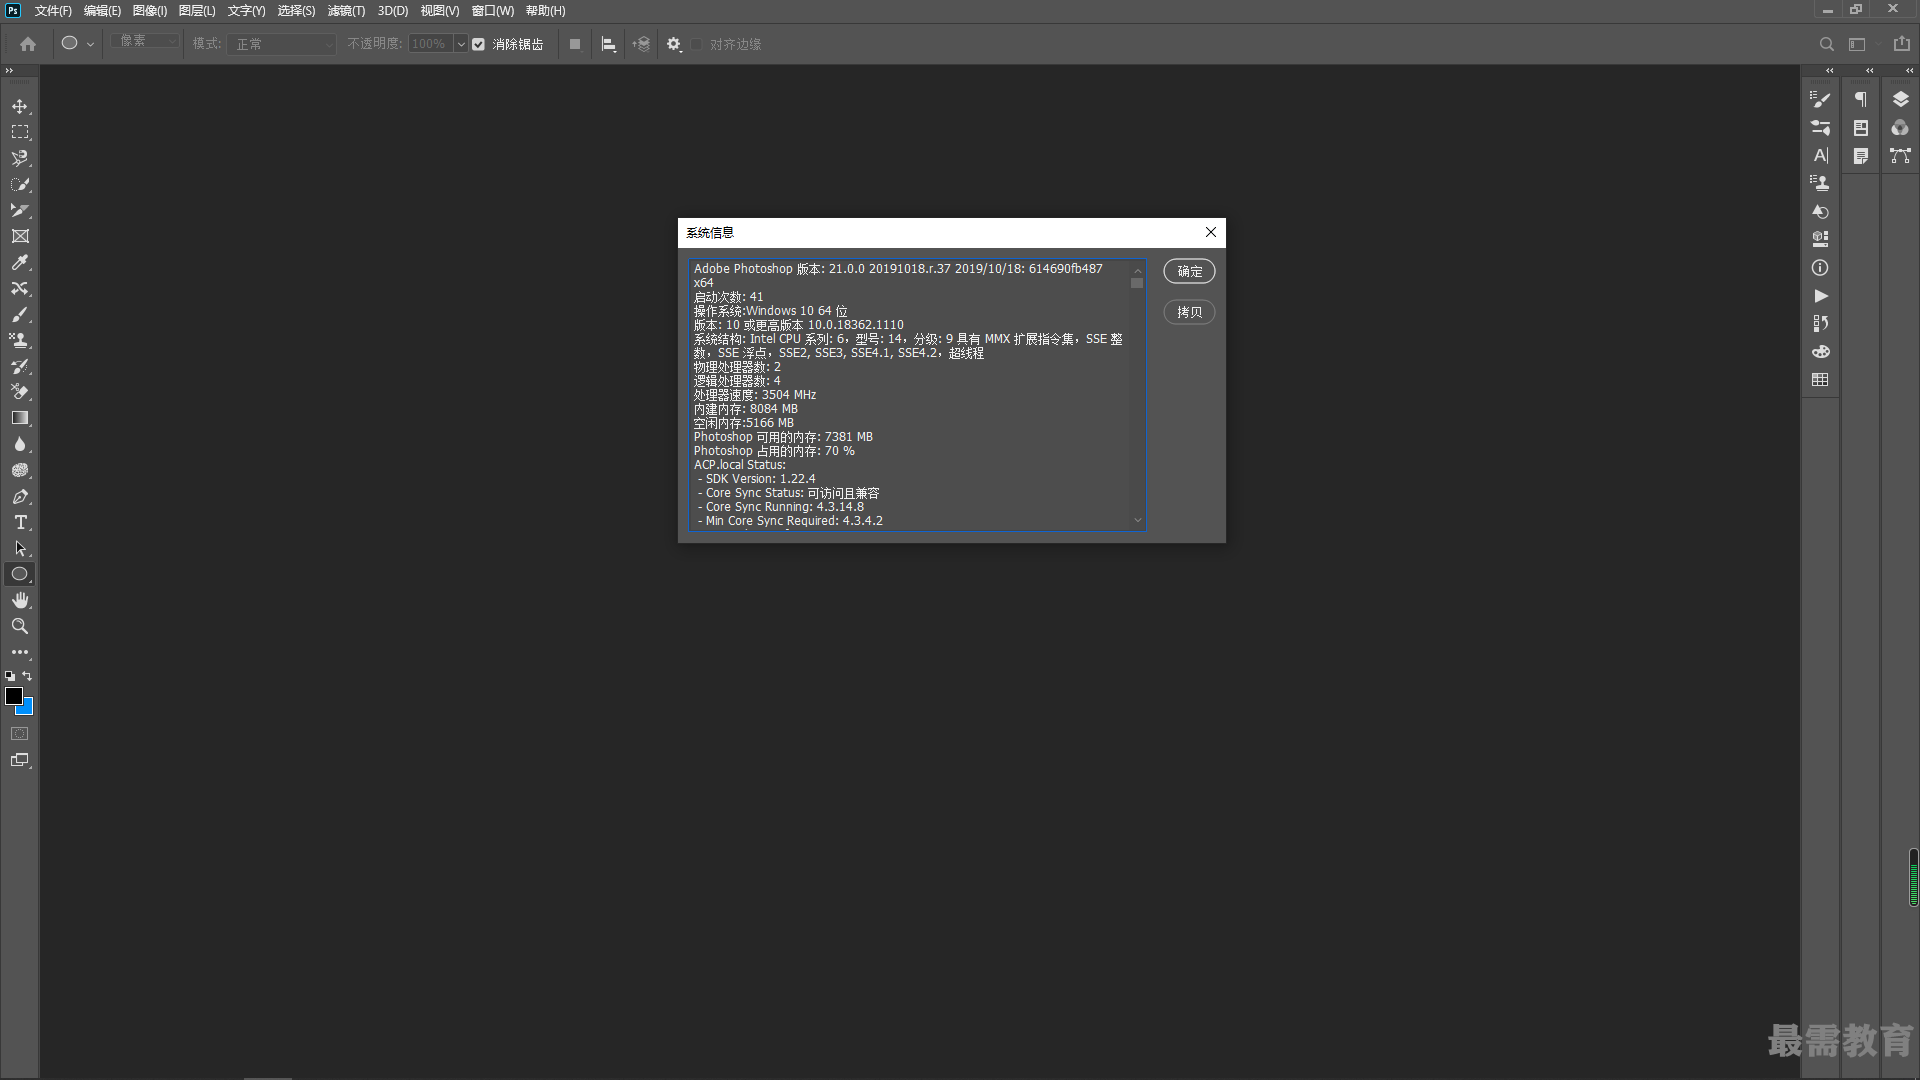The width and height of the screenshot is (1920, 1080).
Task: Select the Spot Healing Brush tool
Action: (x=20, y=288)
